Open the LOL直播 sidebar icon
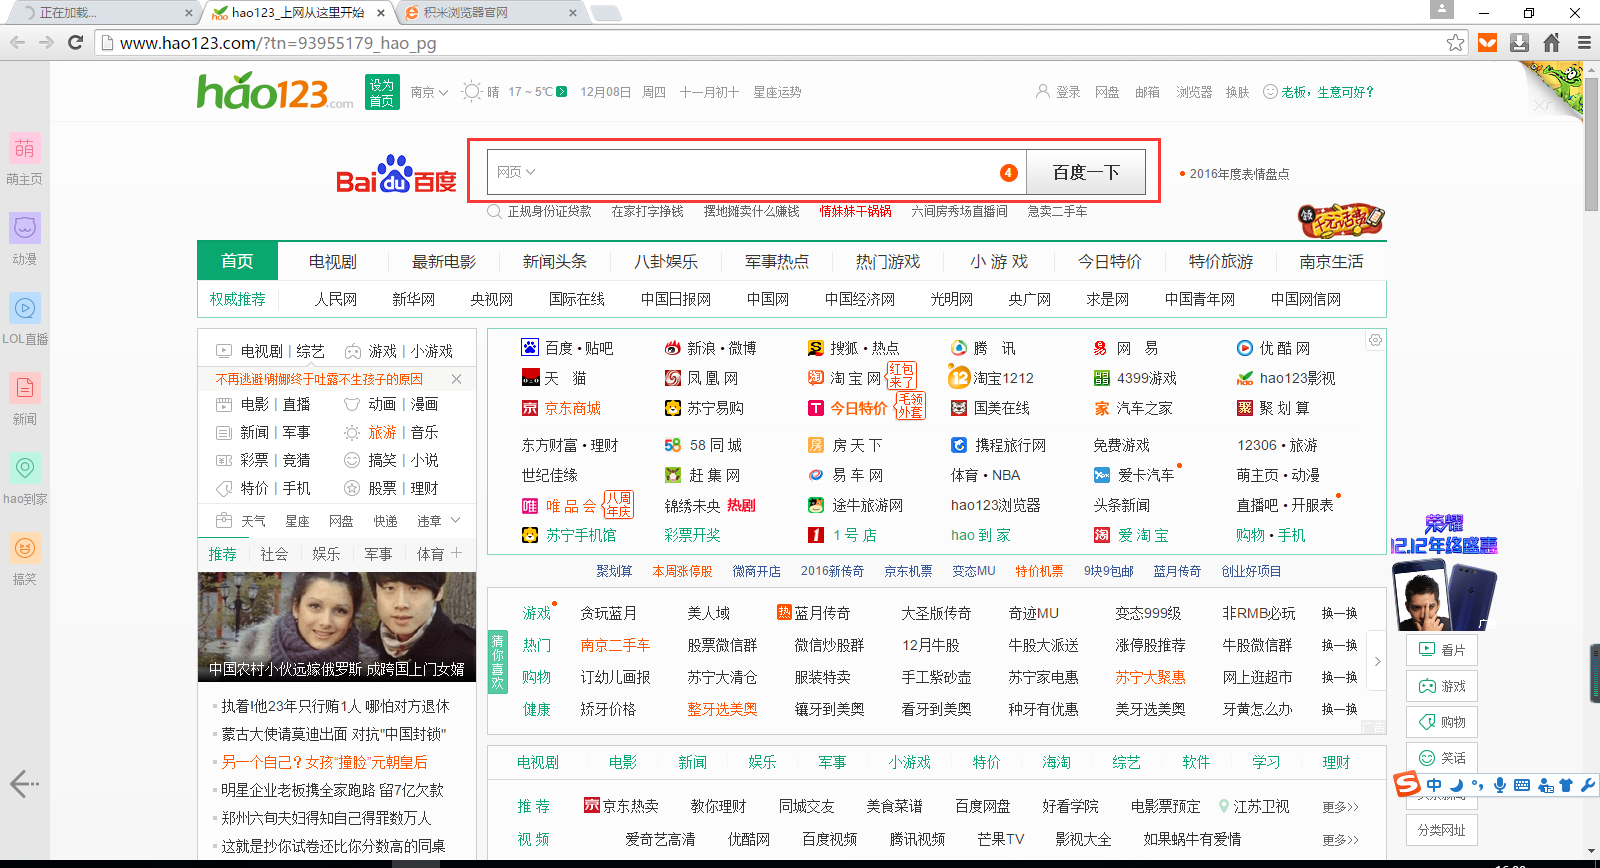This screenshot has height=868, width=1600. 25,308
